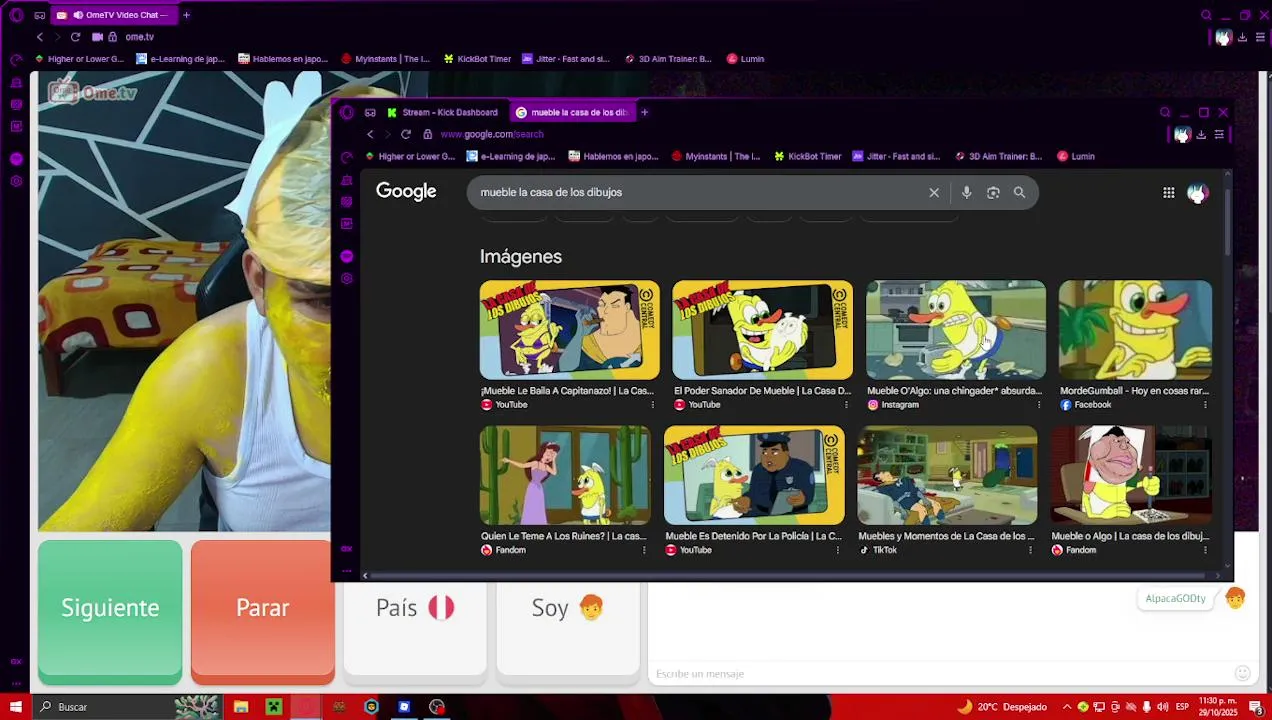Open 3D Aim Trainer bookmark in the Google window
This screenshot has height=720, width=1272.
[x=998, y=156]
